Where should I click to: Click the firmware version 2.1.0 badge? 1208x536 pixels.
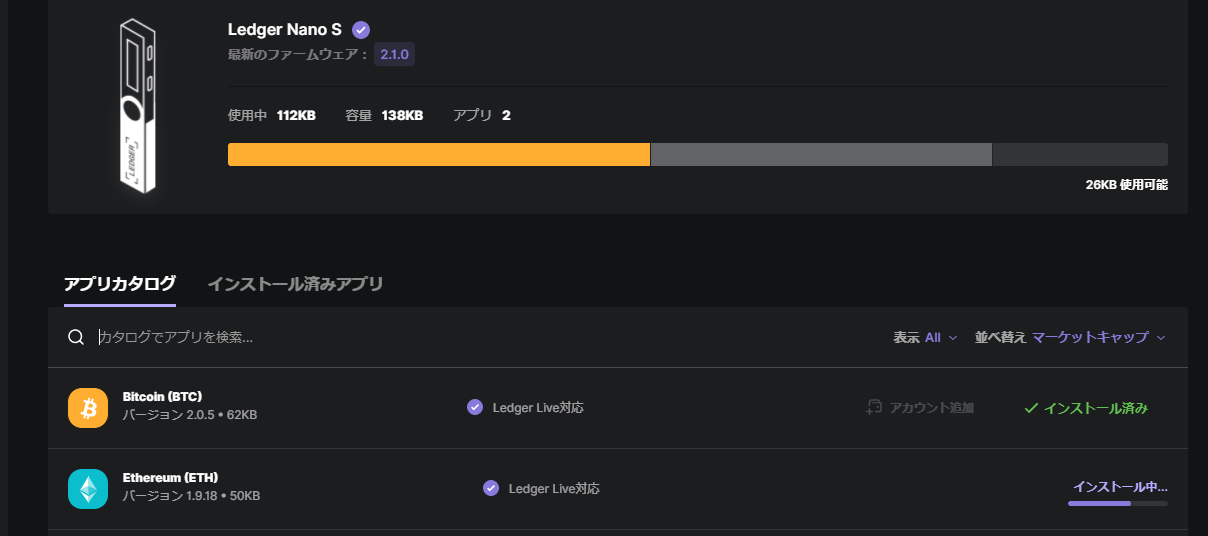pyautogui.click(x=394, y=54)
